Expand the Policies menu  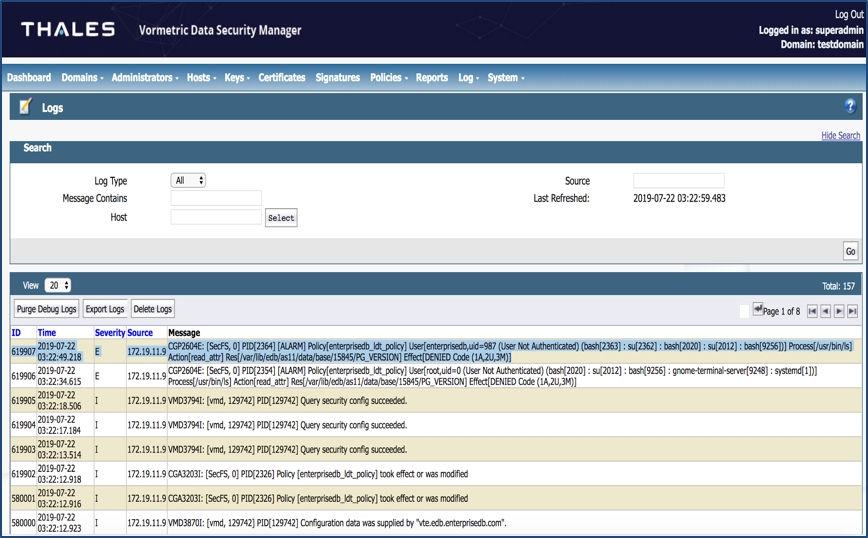click(x=386, y=78)
